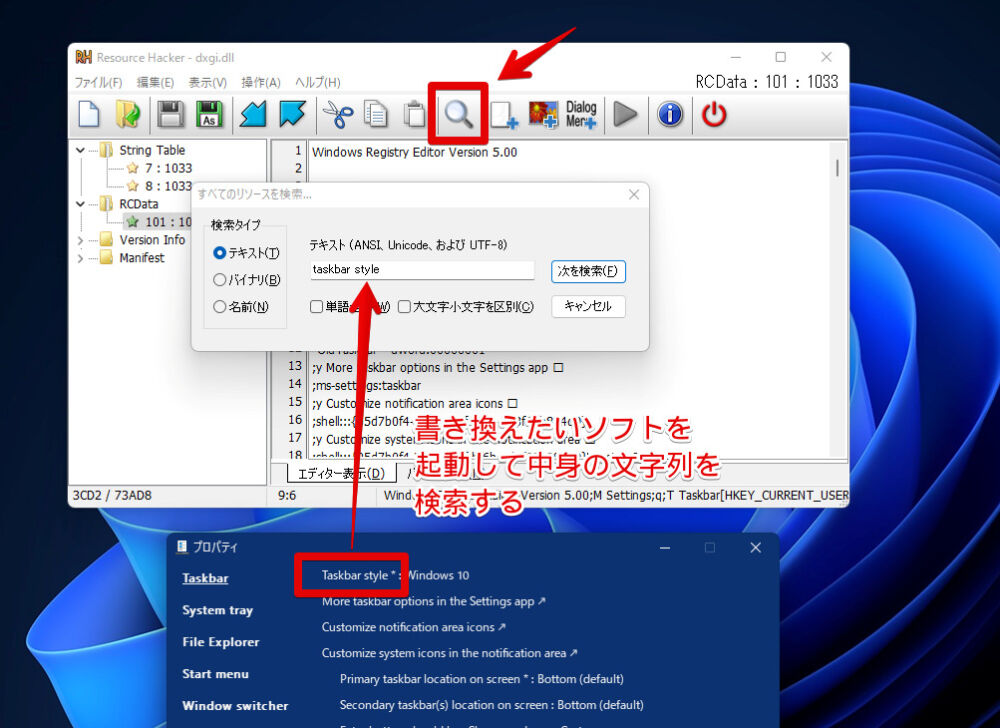Click the blue bookmark arrow icon

[292, 115]
